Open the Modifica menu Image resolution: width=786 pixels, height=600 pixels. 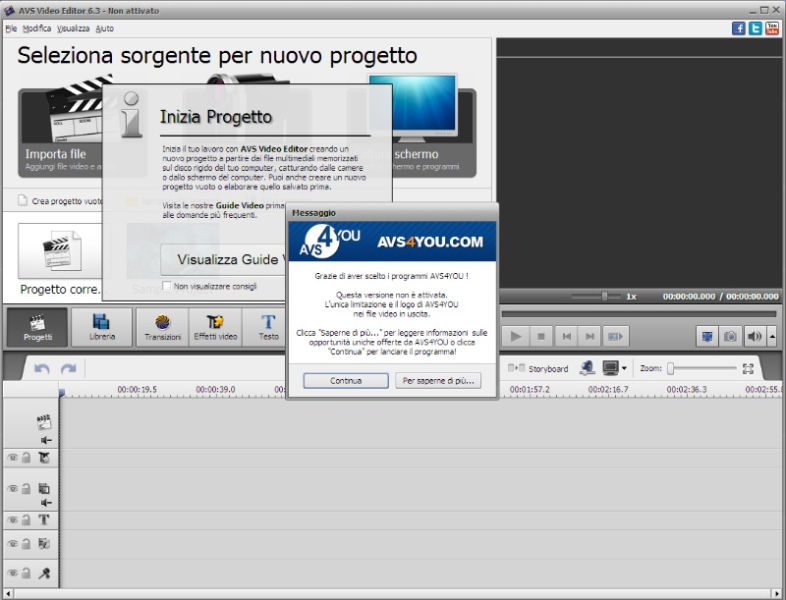[x=37, y=29]
